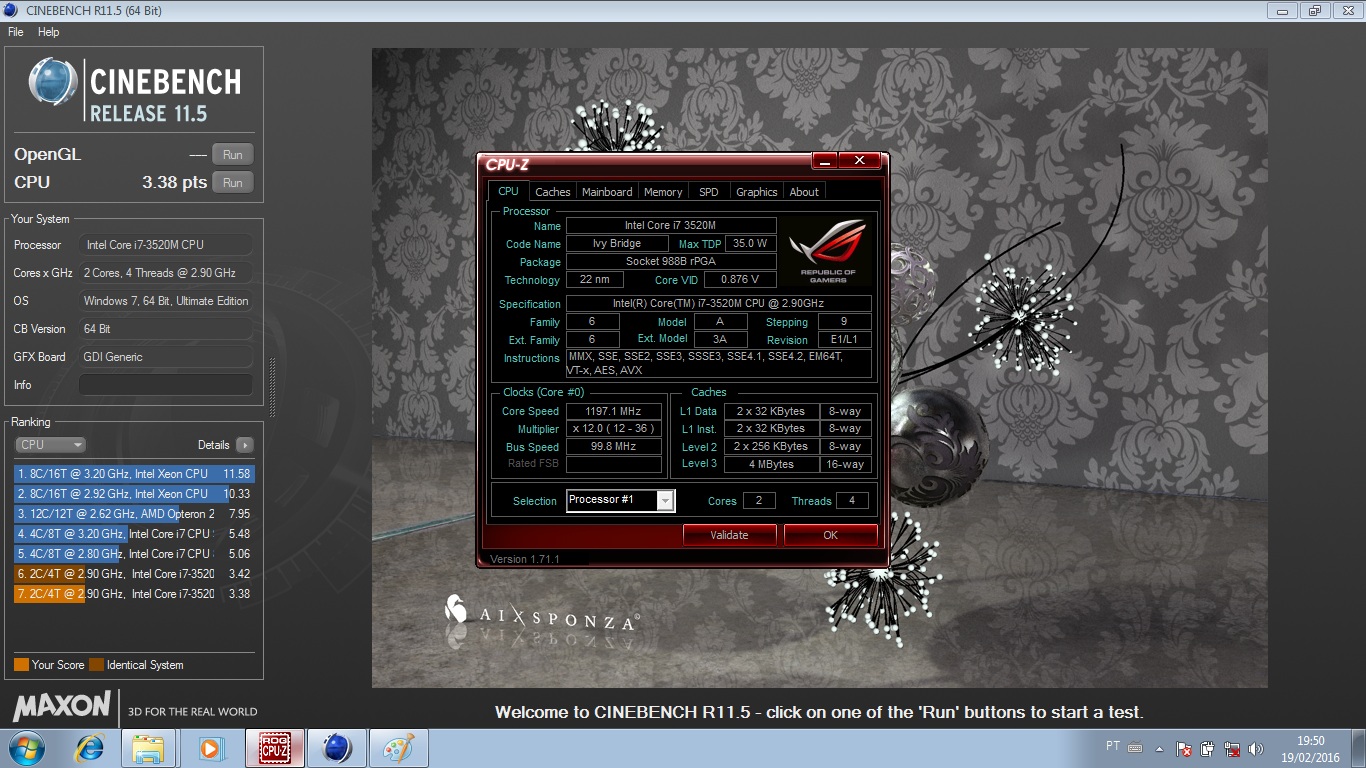
Task: Click the Multiplier value x 12.0 (12 - 36)
Action: (614, 428)
